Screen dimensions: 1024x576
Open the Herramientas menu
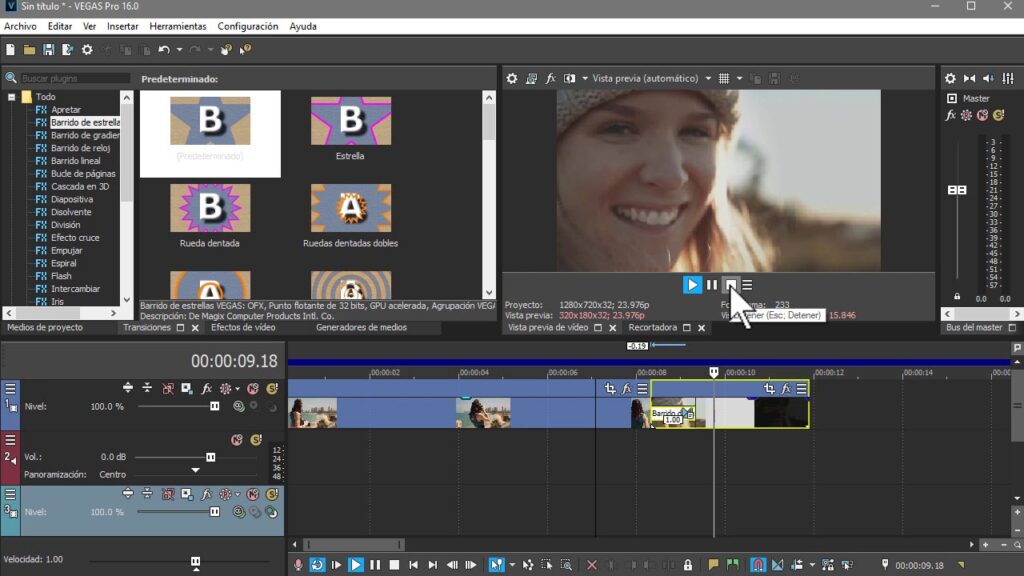click(x=178, y=26)
